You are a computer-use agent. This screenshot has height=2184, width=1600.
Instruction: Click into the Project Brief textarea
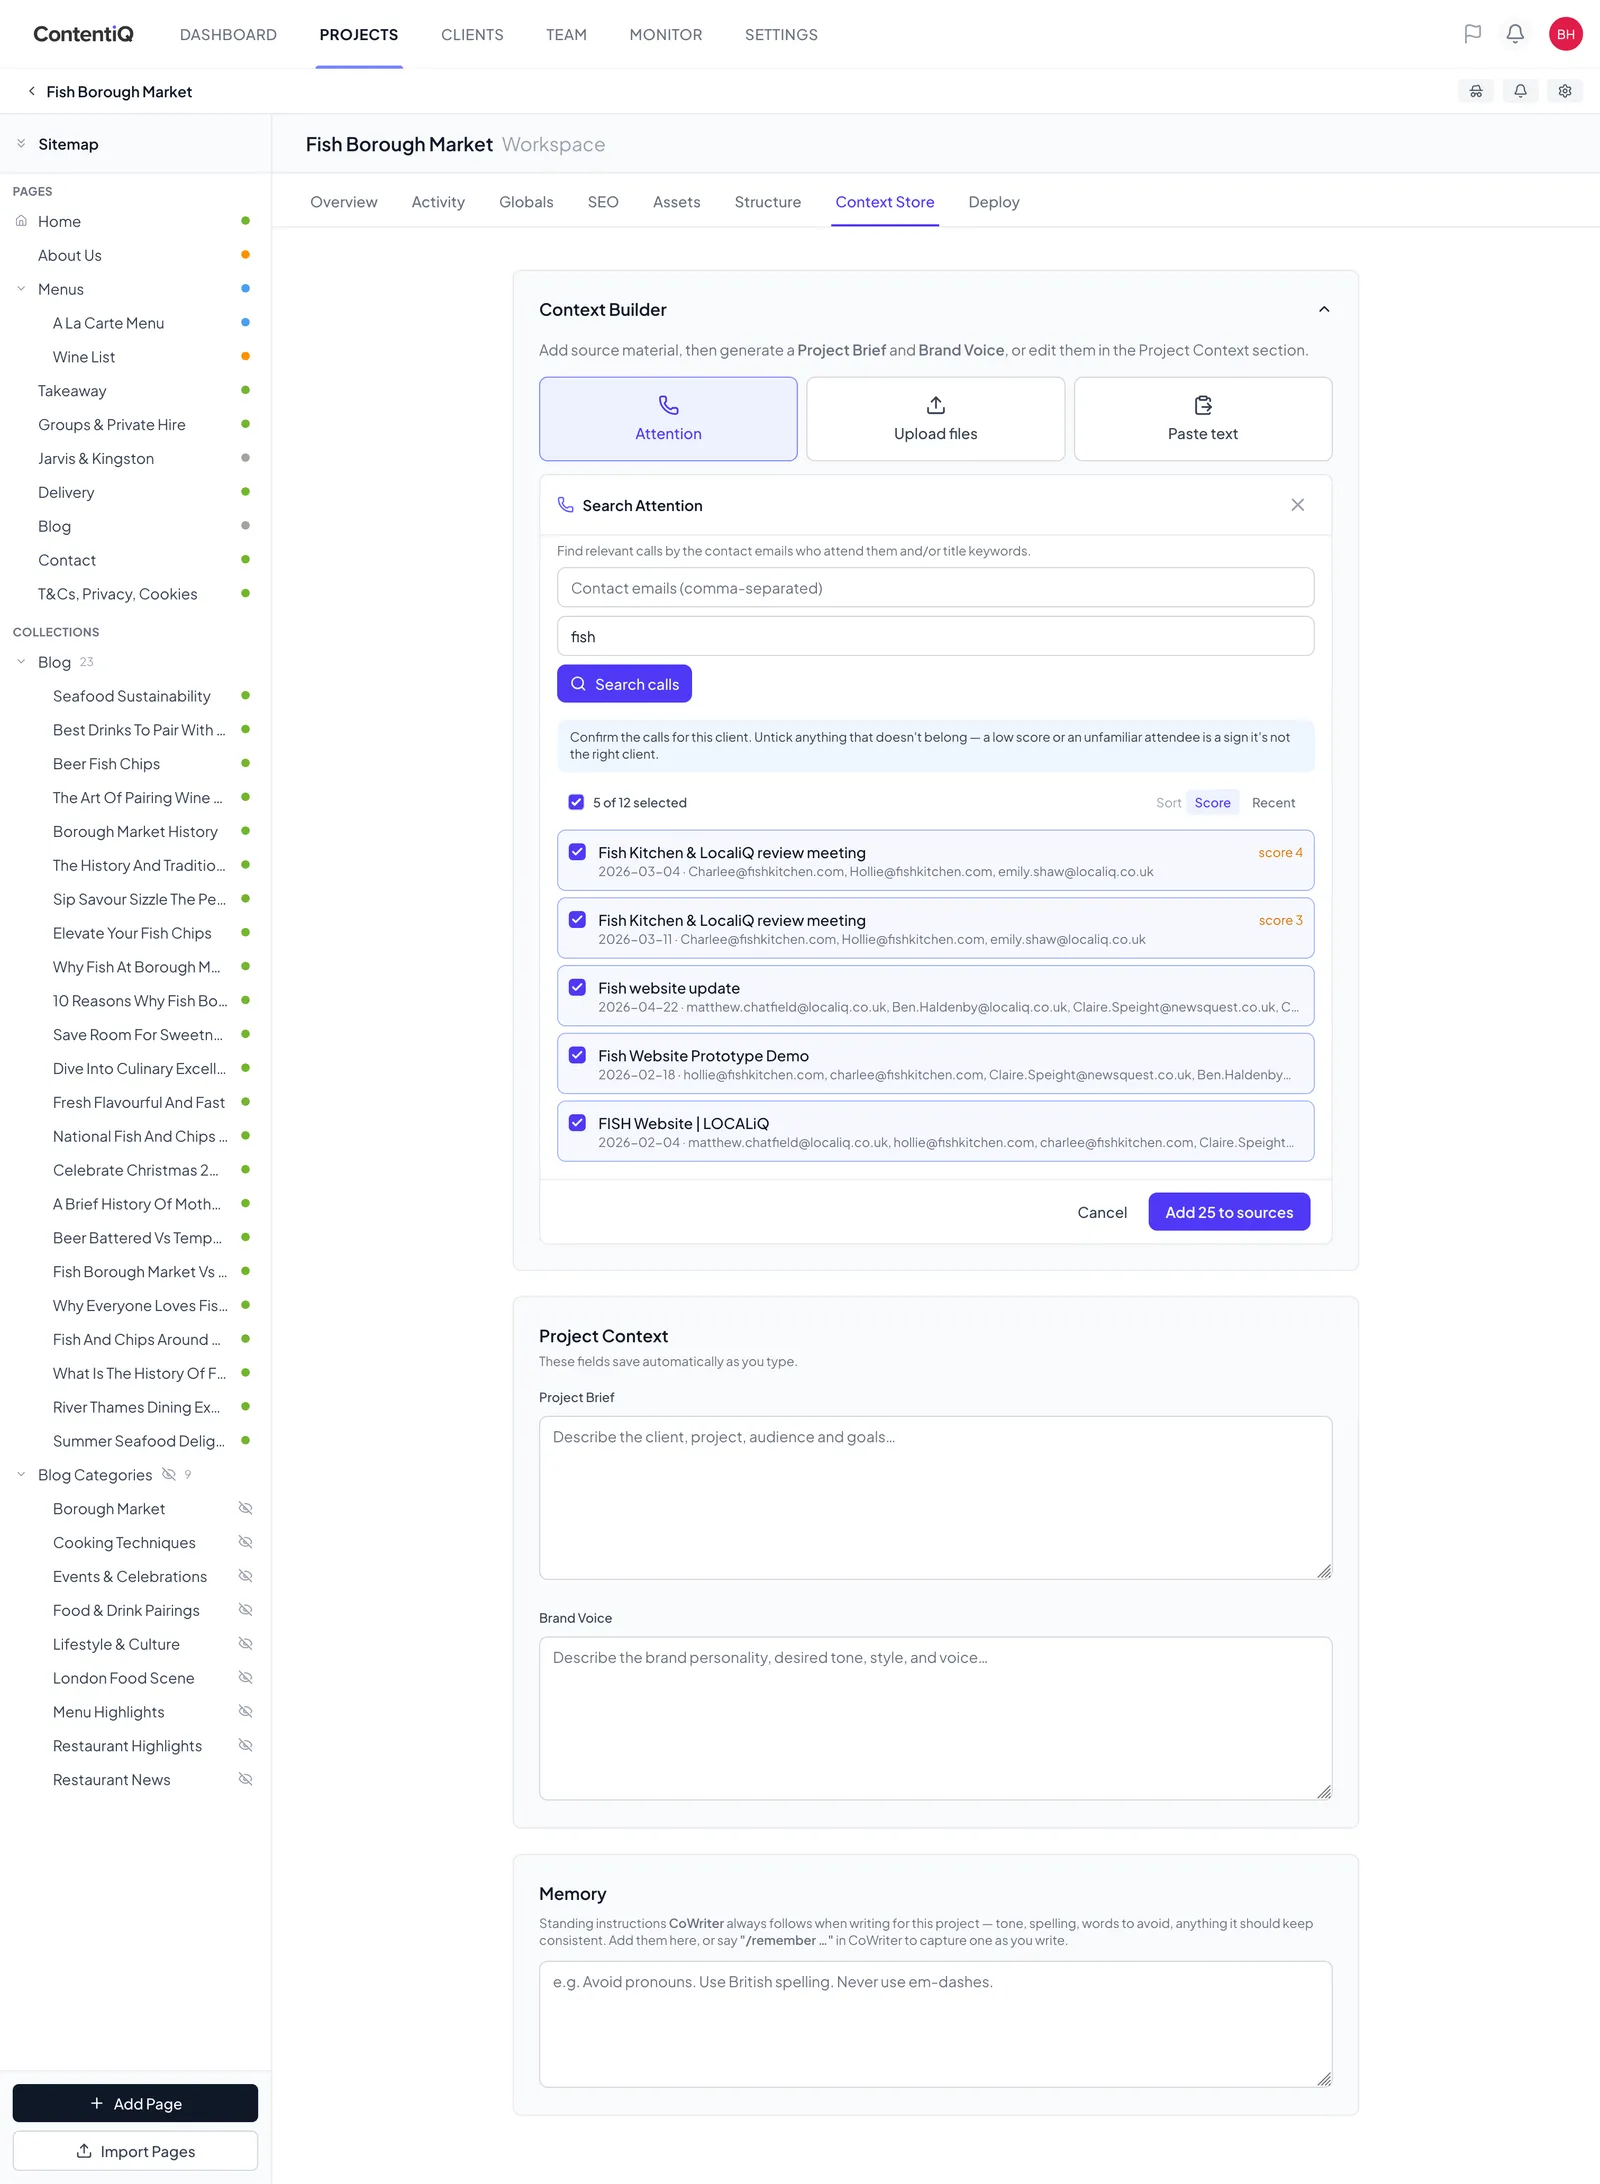[x=935, y=1498]
